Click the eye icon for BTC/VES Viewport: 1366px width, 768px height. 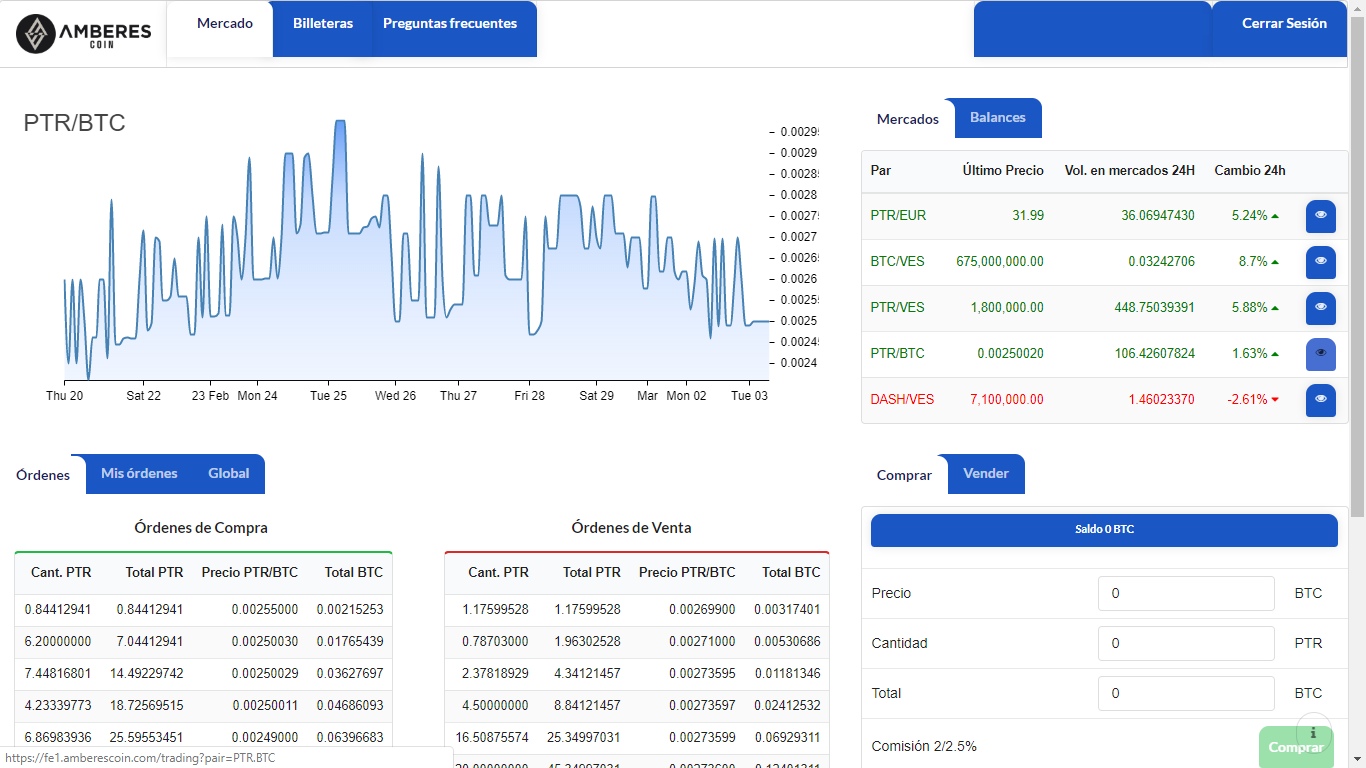1320,262
